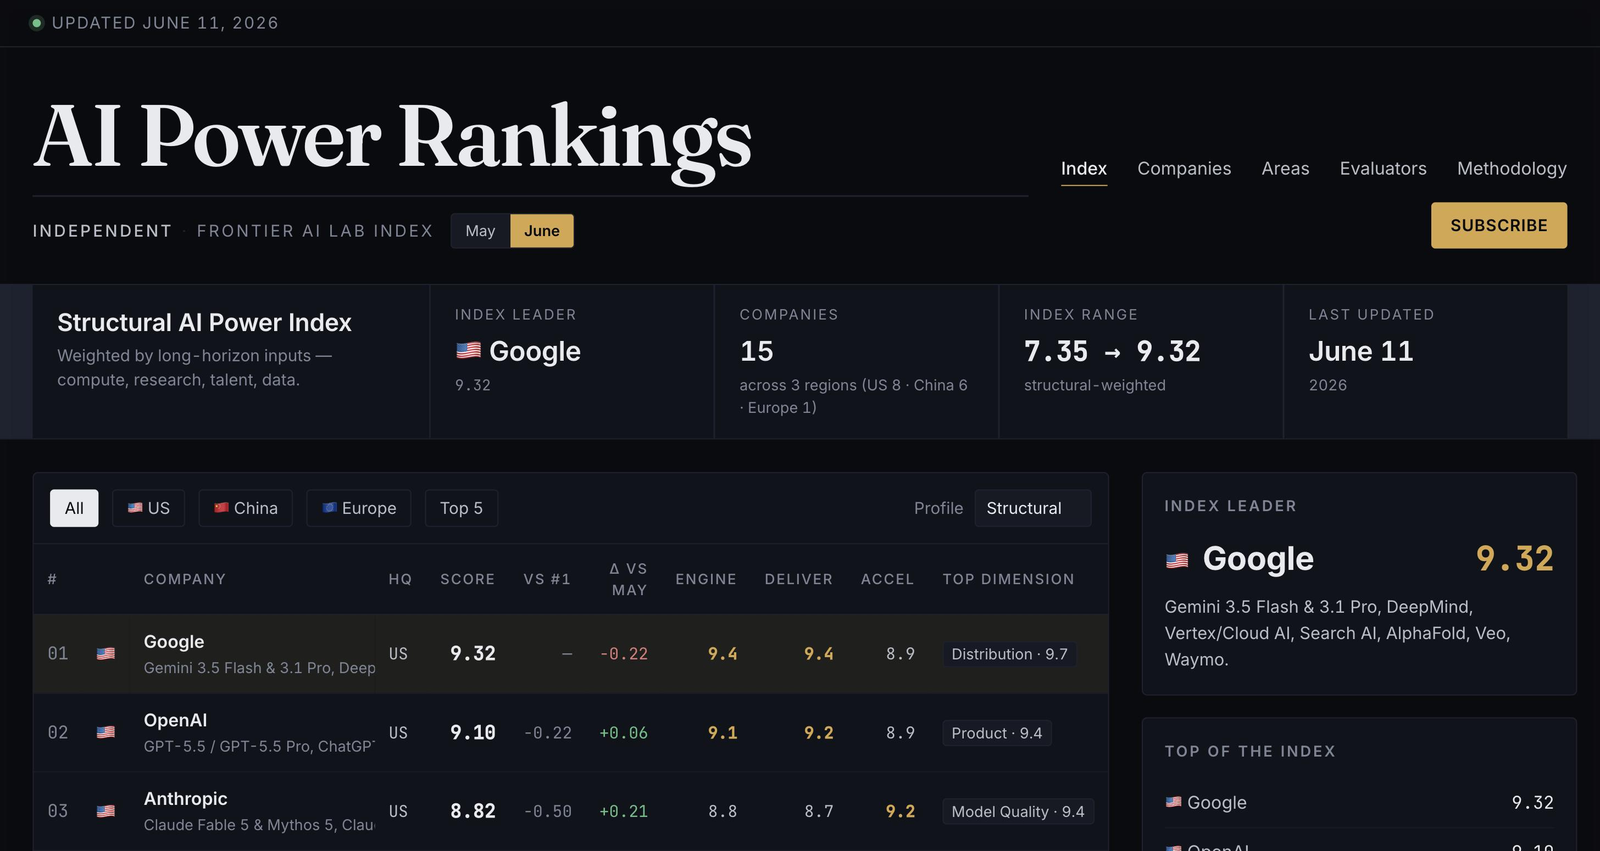Sort by the VS #1 column

547,579
